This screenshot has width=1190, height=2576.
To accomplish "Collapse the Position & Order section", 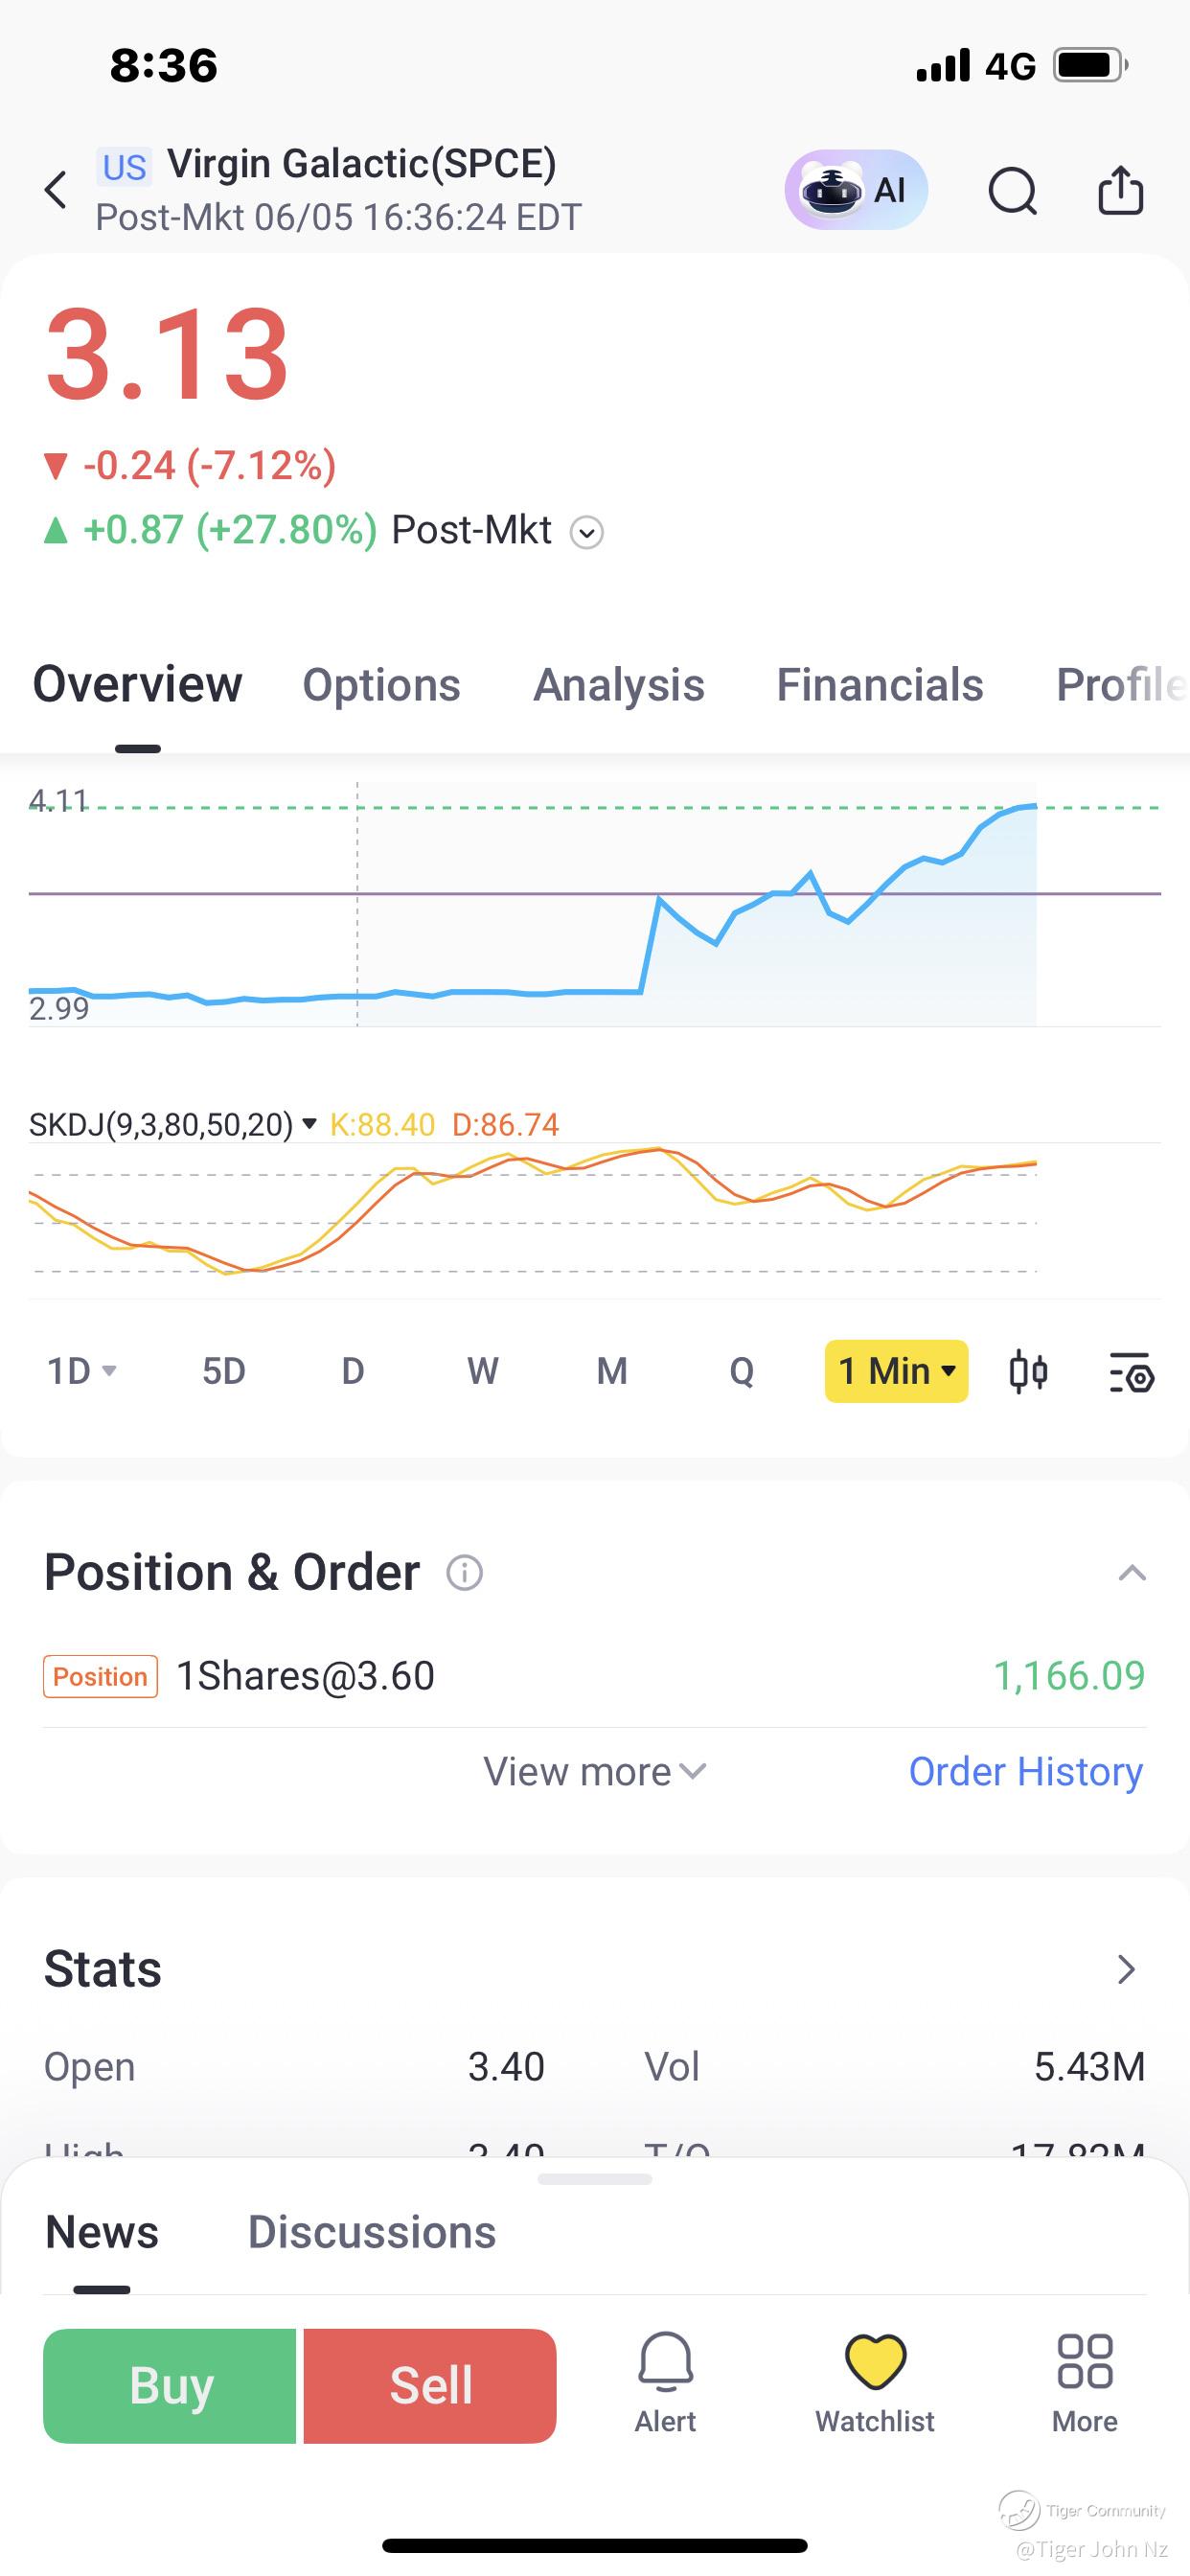I will (x=1131, y=1573).
